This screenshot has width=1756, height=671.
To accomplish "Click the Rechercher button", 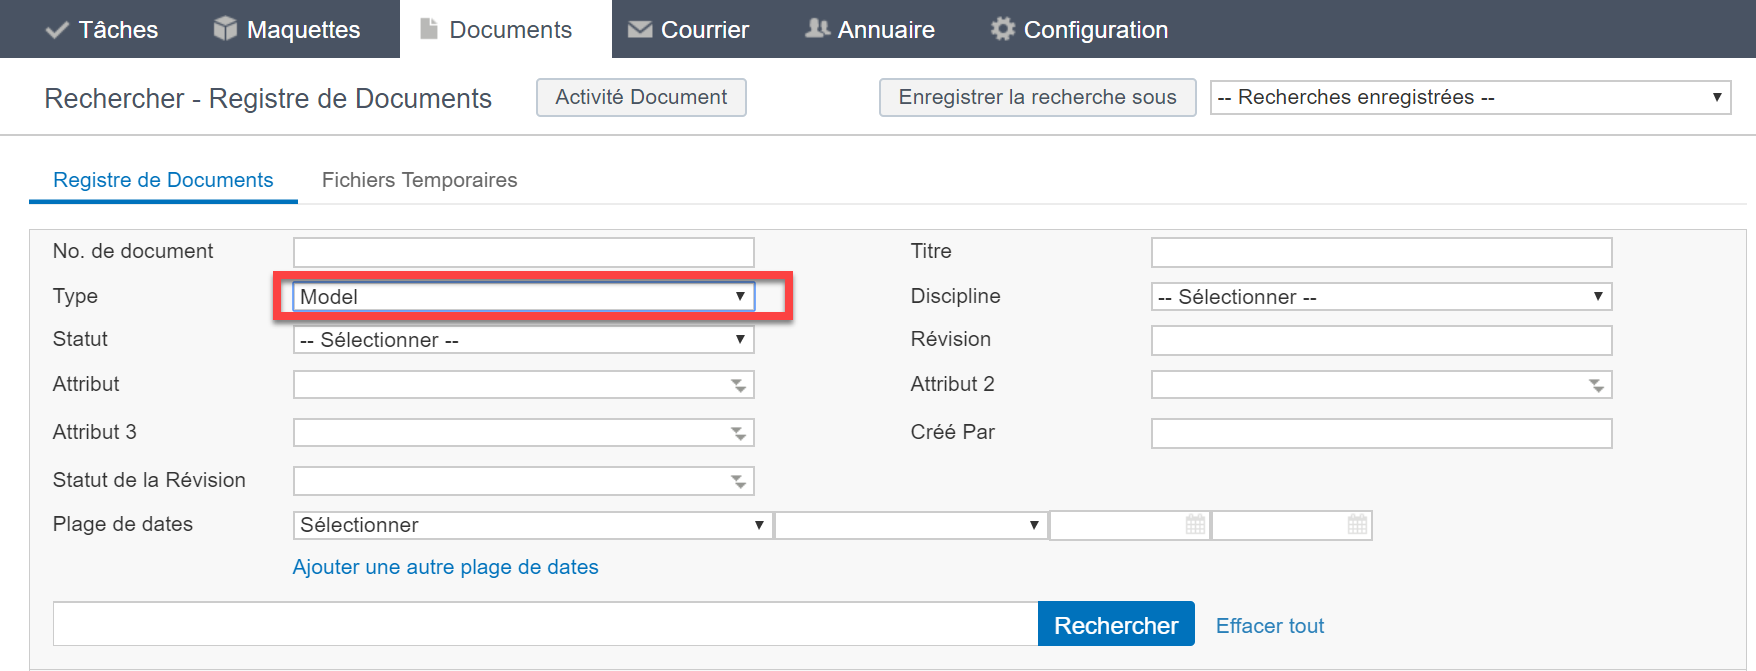I will [1116, 624].
